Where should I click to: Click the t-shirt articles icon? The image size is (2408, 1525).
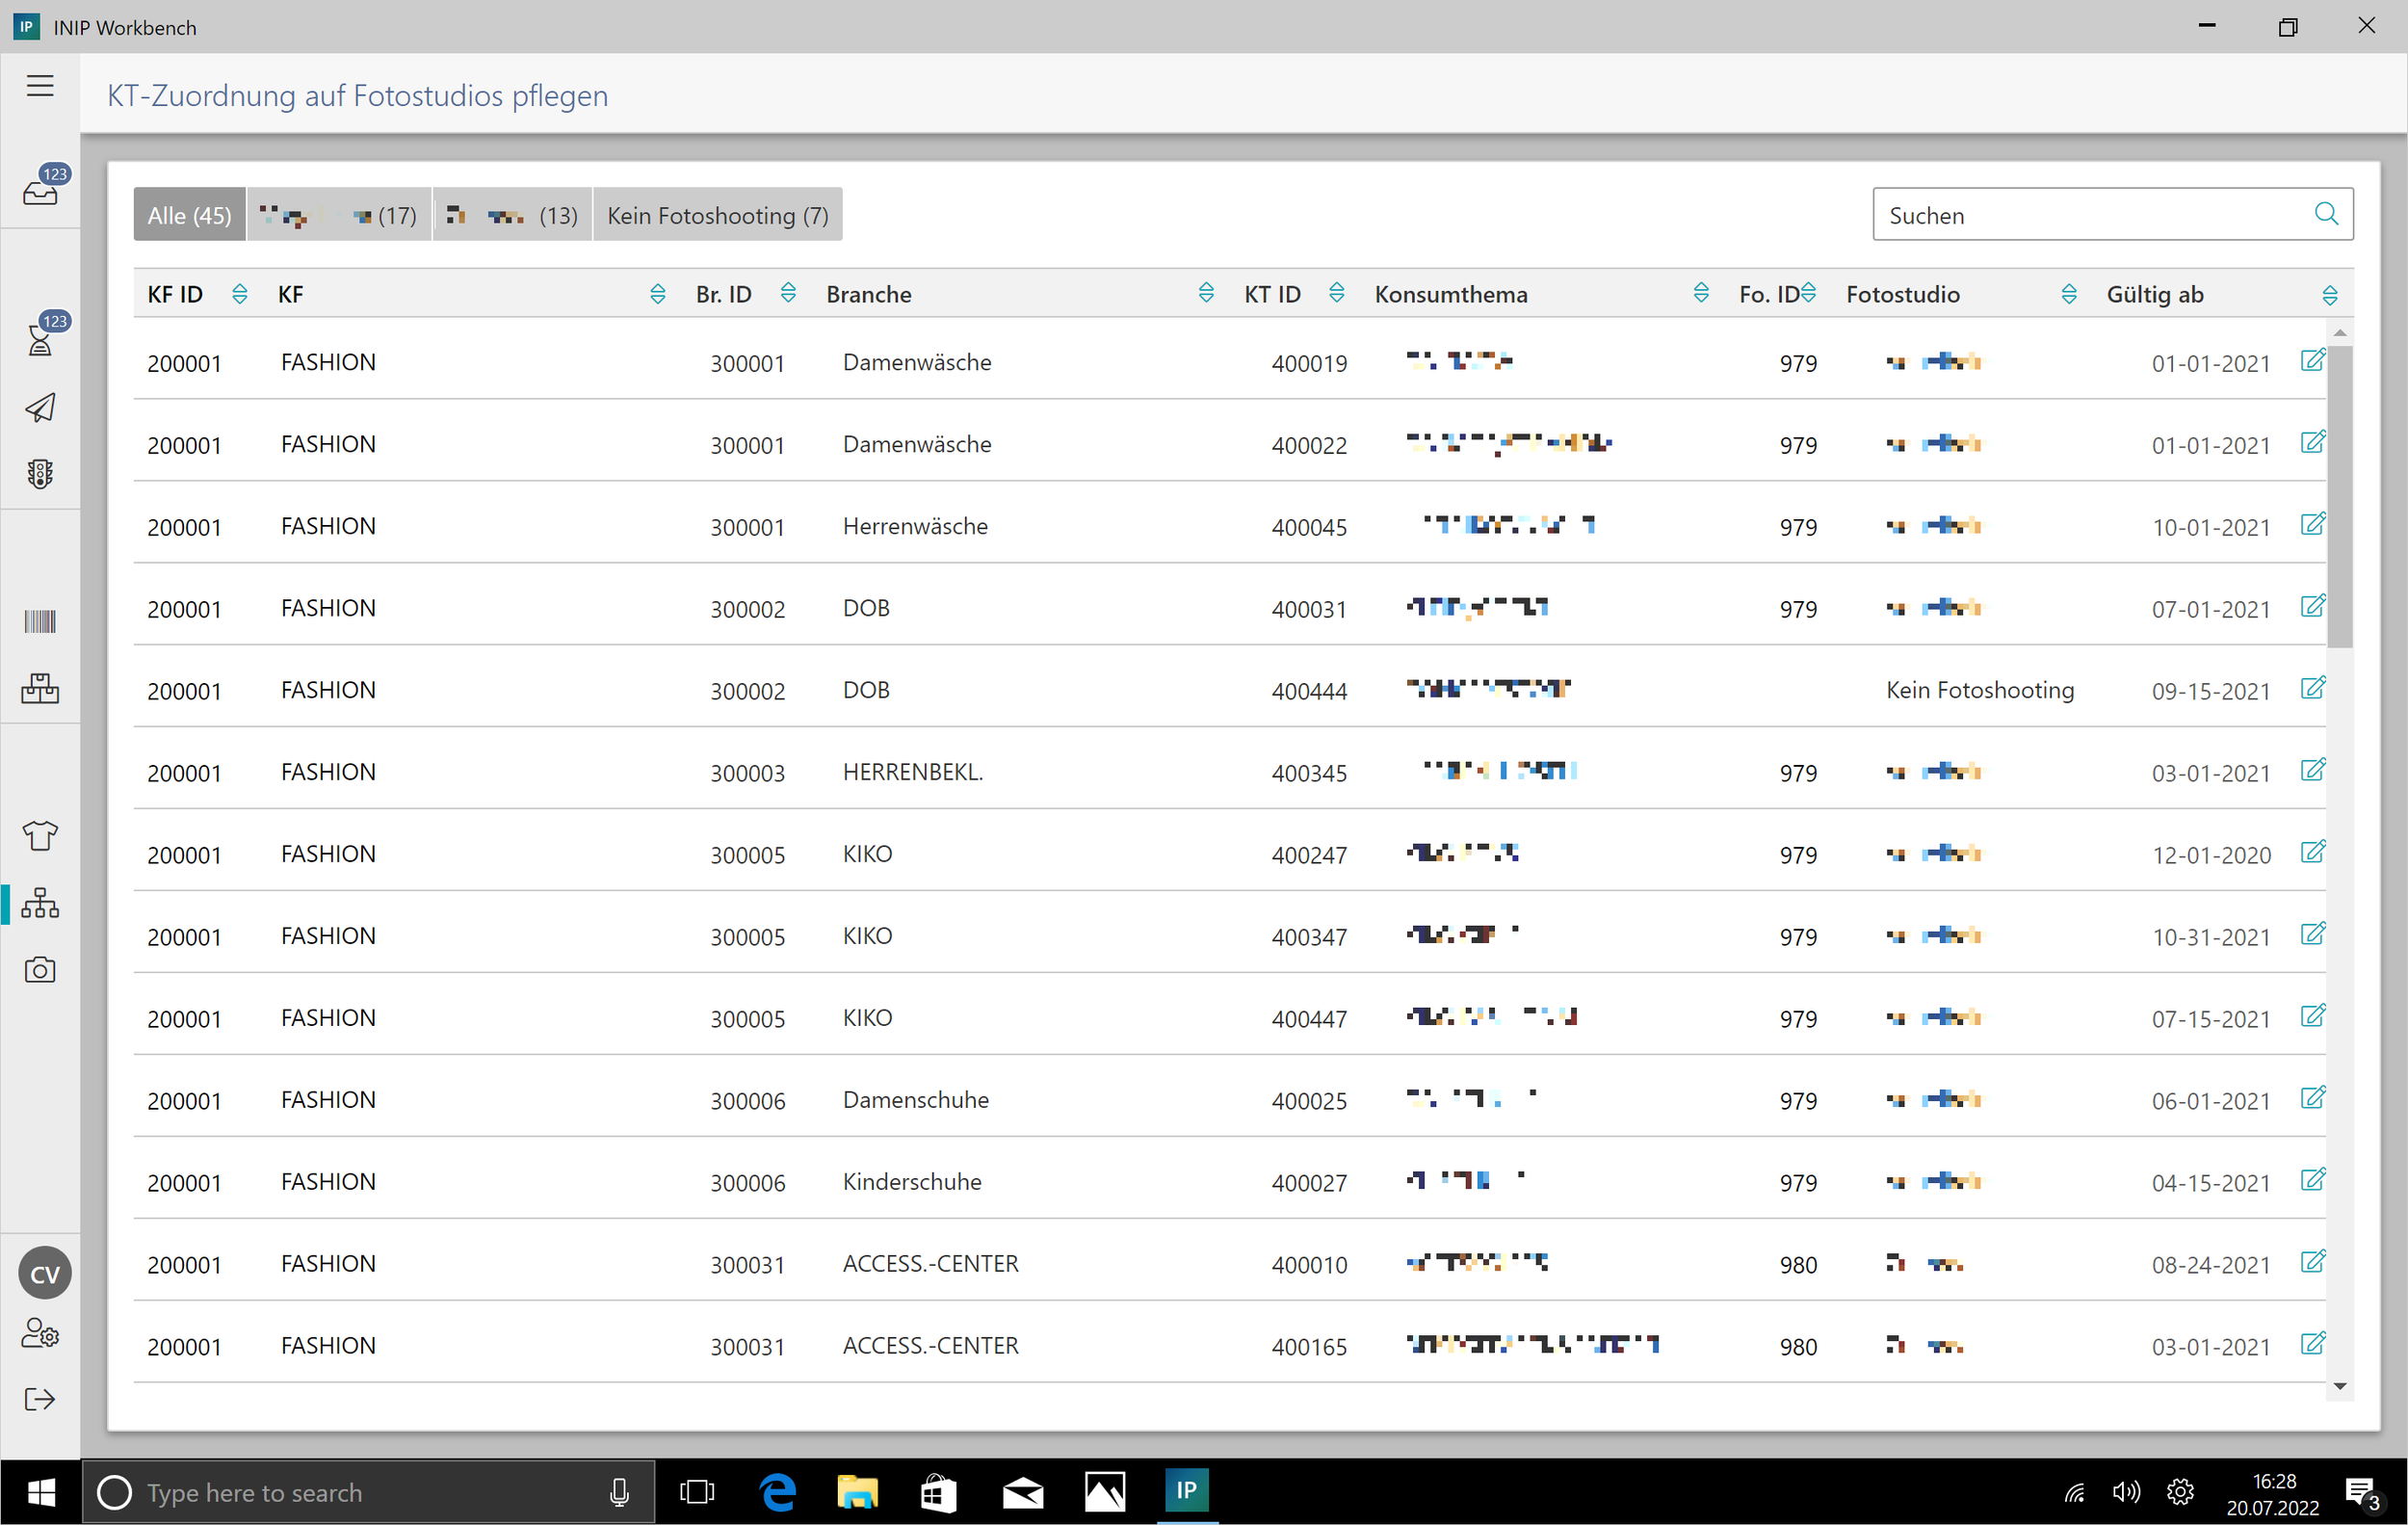(40, 835)
